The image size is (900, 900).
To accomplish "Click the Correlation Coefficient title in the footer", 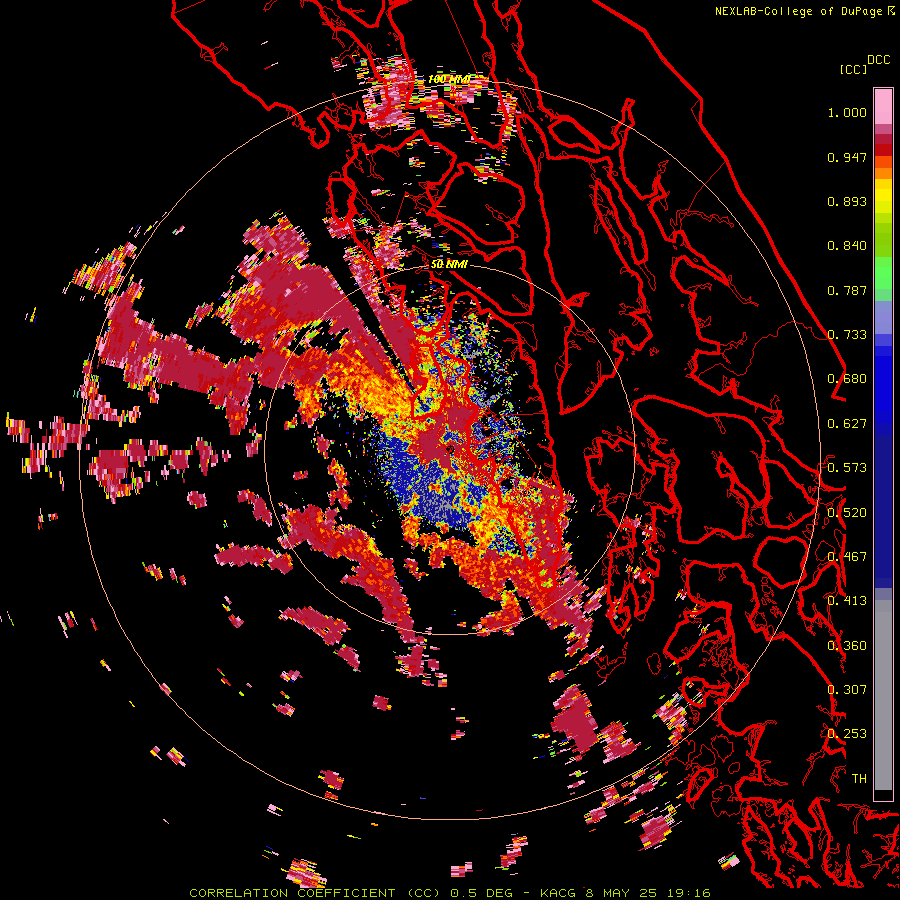I will [314, 893].
